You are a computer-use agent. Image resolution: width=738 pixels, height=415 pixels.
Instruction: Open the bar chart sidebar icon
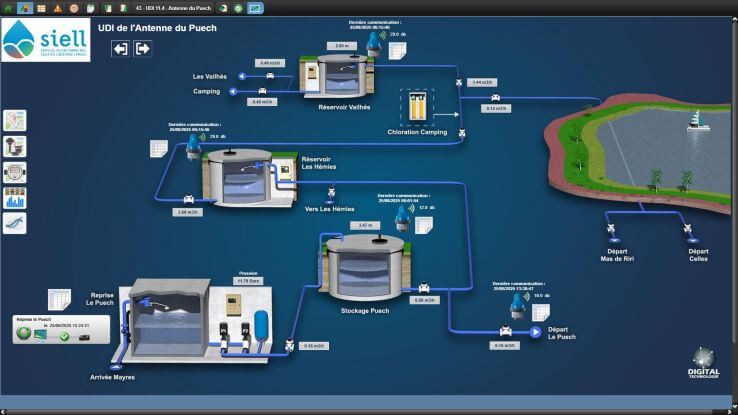pos(15,198)
